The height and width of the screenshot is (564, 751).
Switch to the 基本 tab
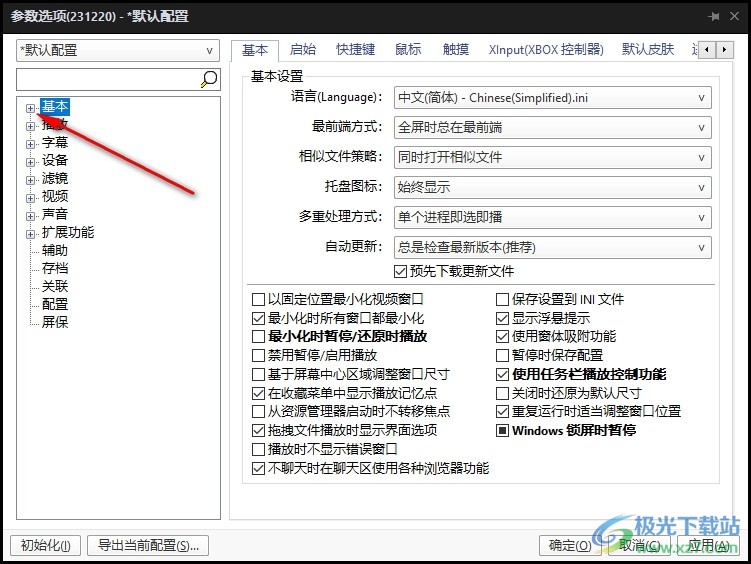click(255, 50)
